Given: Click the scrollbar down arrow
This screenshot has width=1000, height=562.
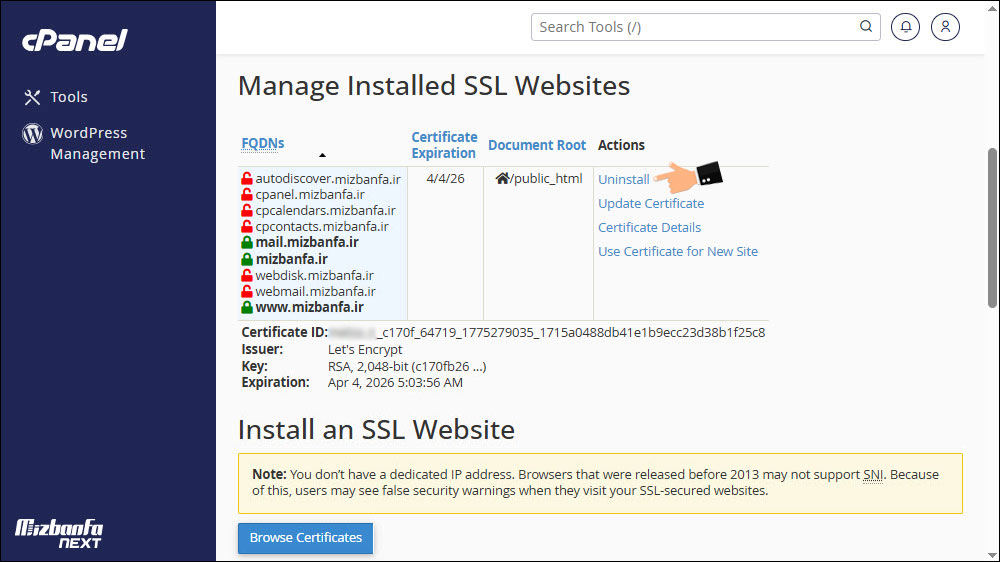Looking at the screenshot, I should 992,555.
